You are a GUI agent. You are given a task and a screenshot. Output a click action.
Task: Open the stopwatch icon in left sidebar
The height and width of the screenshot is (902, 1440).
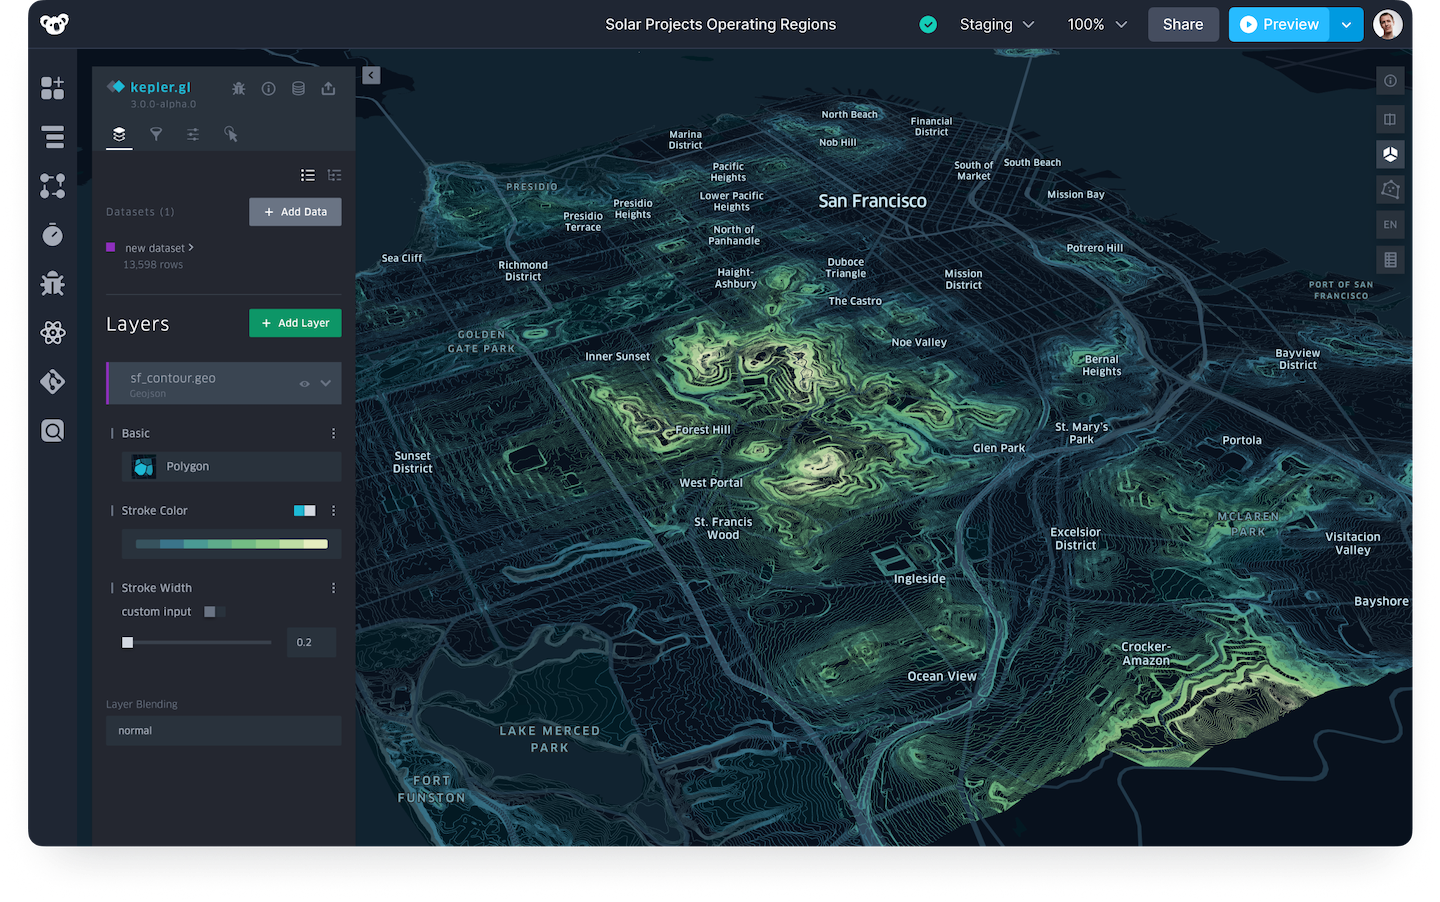tap(53, 235)
